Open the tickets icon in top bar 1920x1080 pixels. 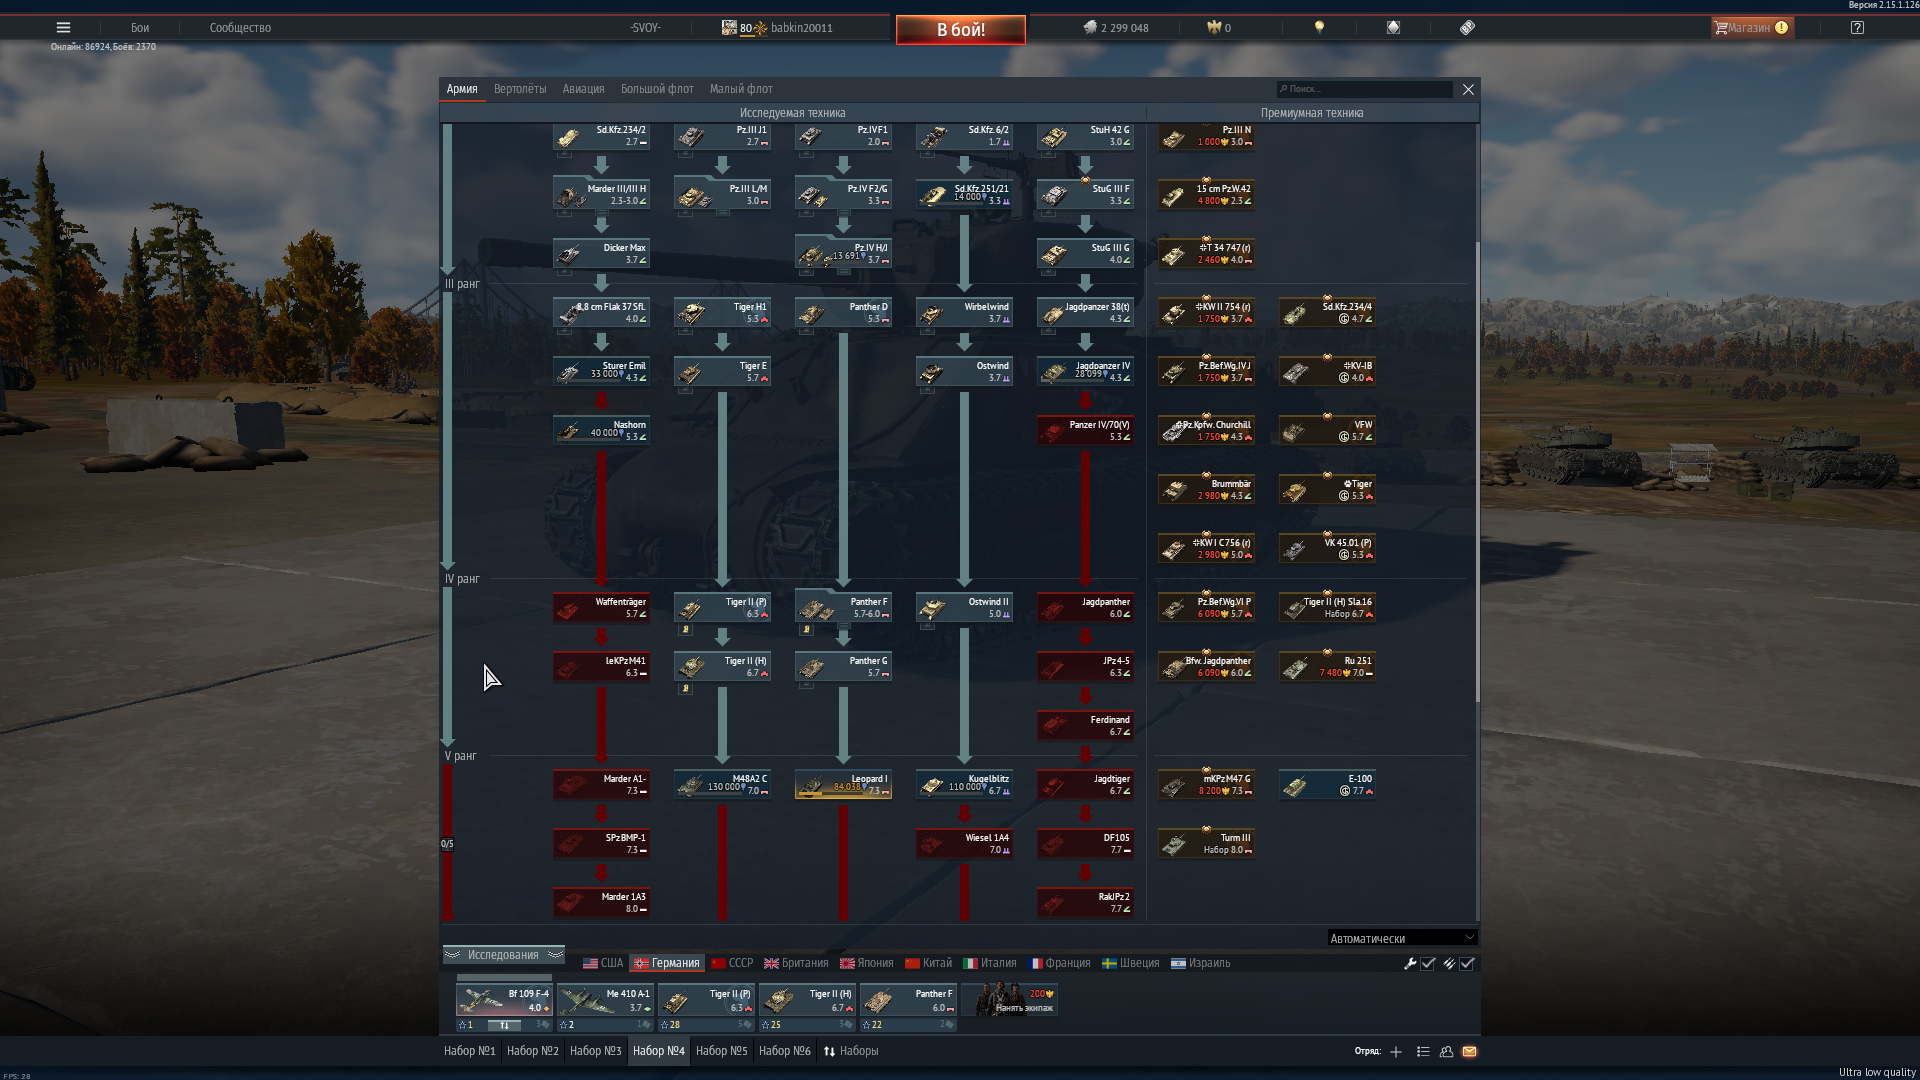(1467, 28)
